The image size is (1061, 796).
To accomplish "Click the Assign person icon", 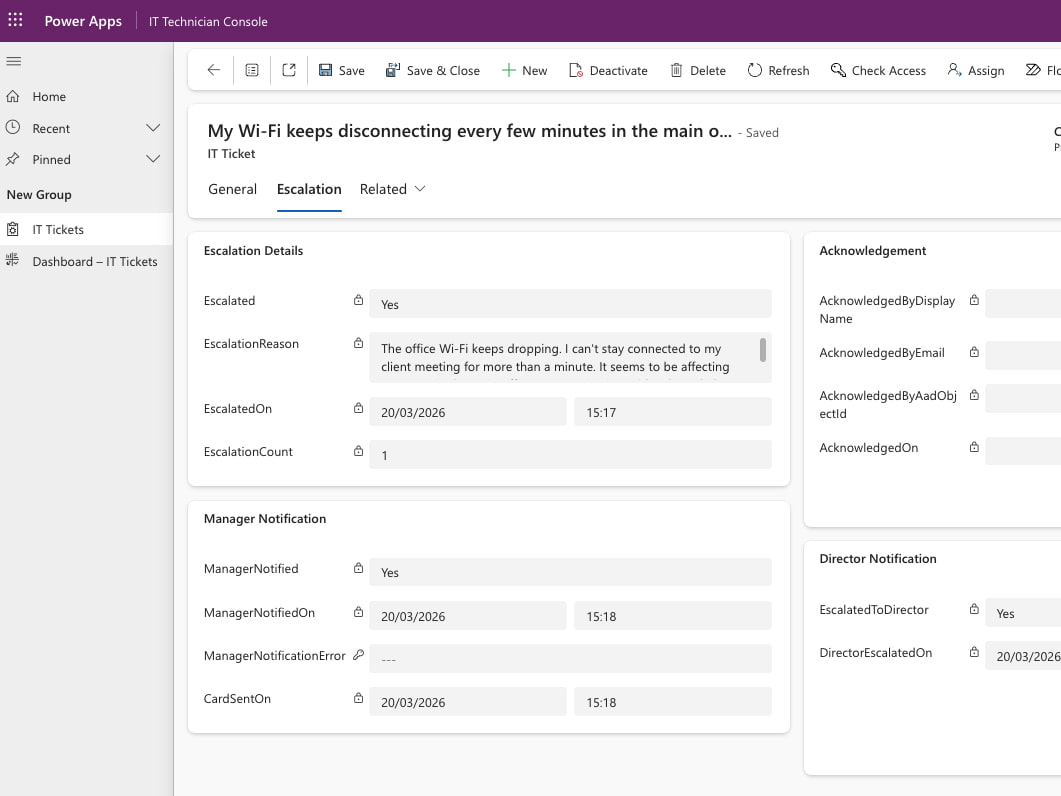I will 953,70.
